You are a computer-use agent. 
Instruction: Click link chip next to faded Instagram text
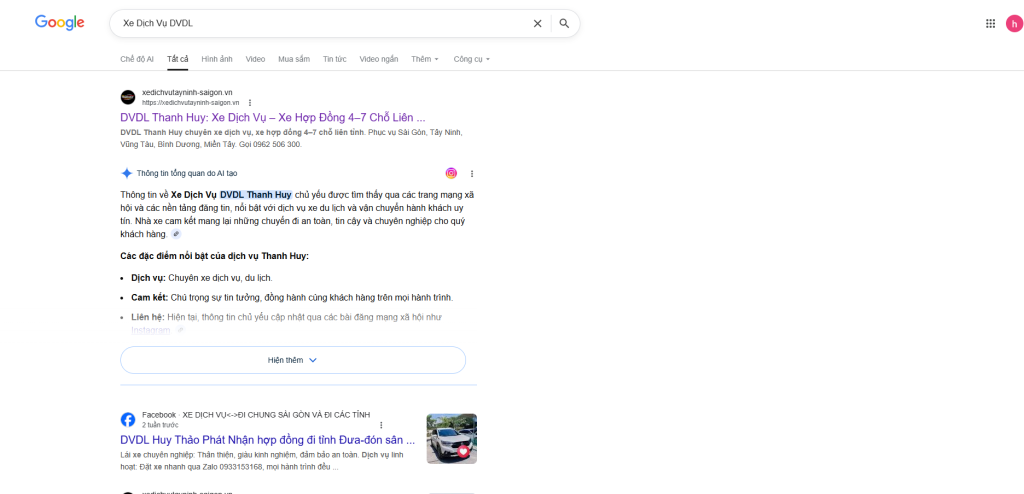180,330
